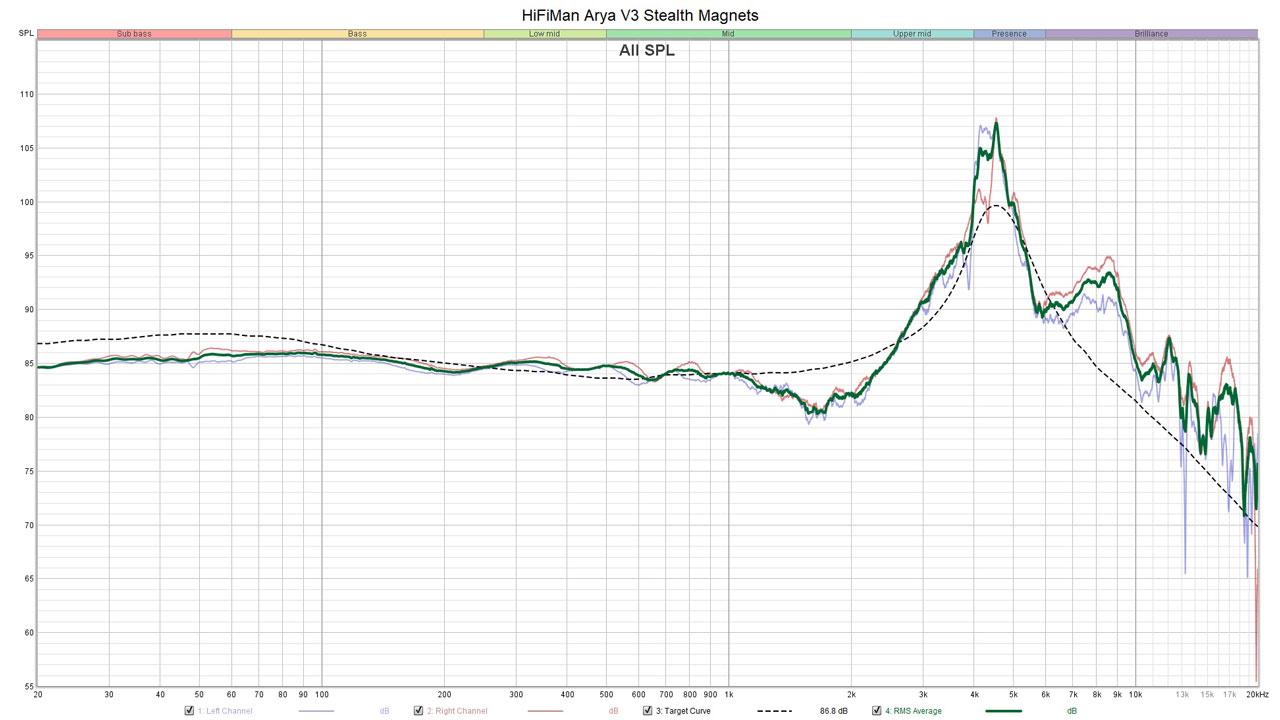Select the Presence band label
Screen dimensions: 1280x720
[1009, 34]
